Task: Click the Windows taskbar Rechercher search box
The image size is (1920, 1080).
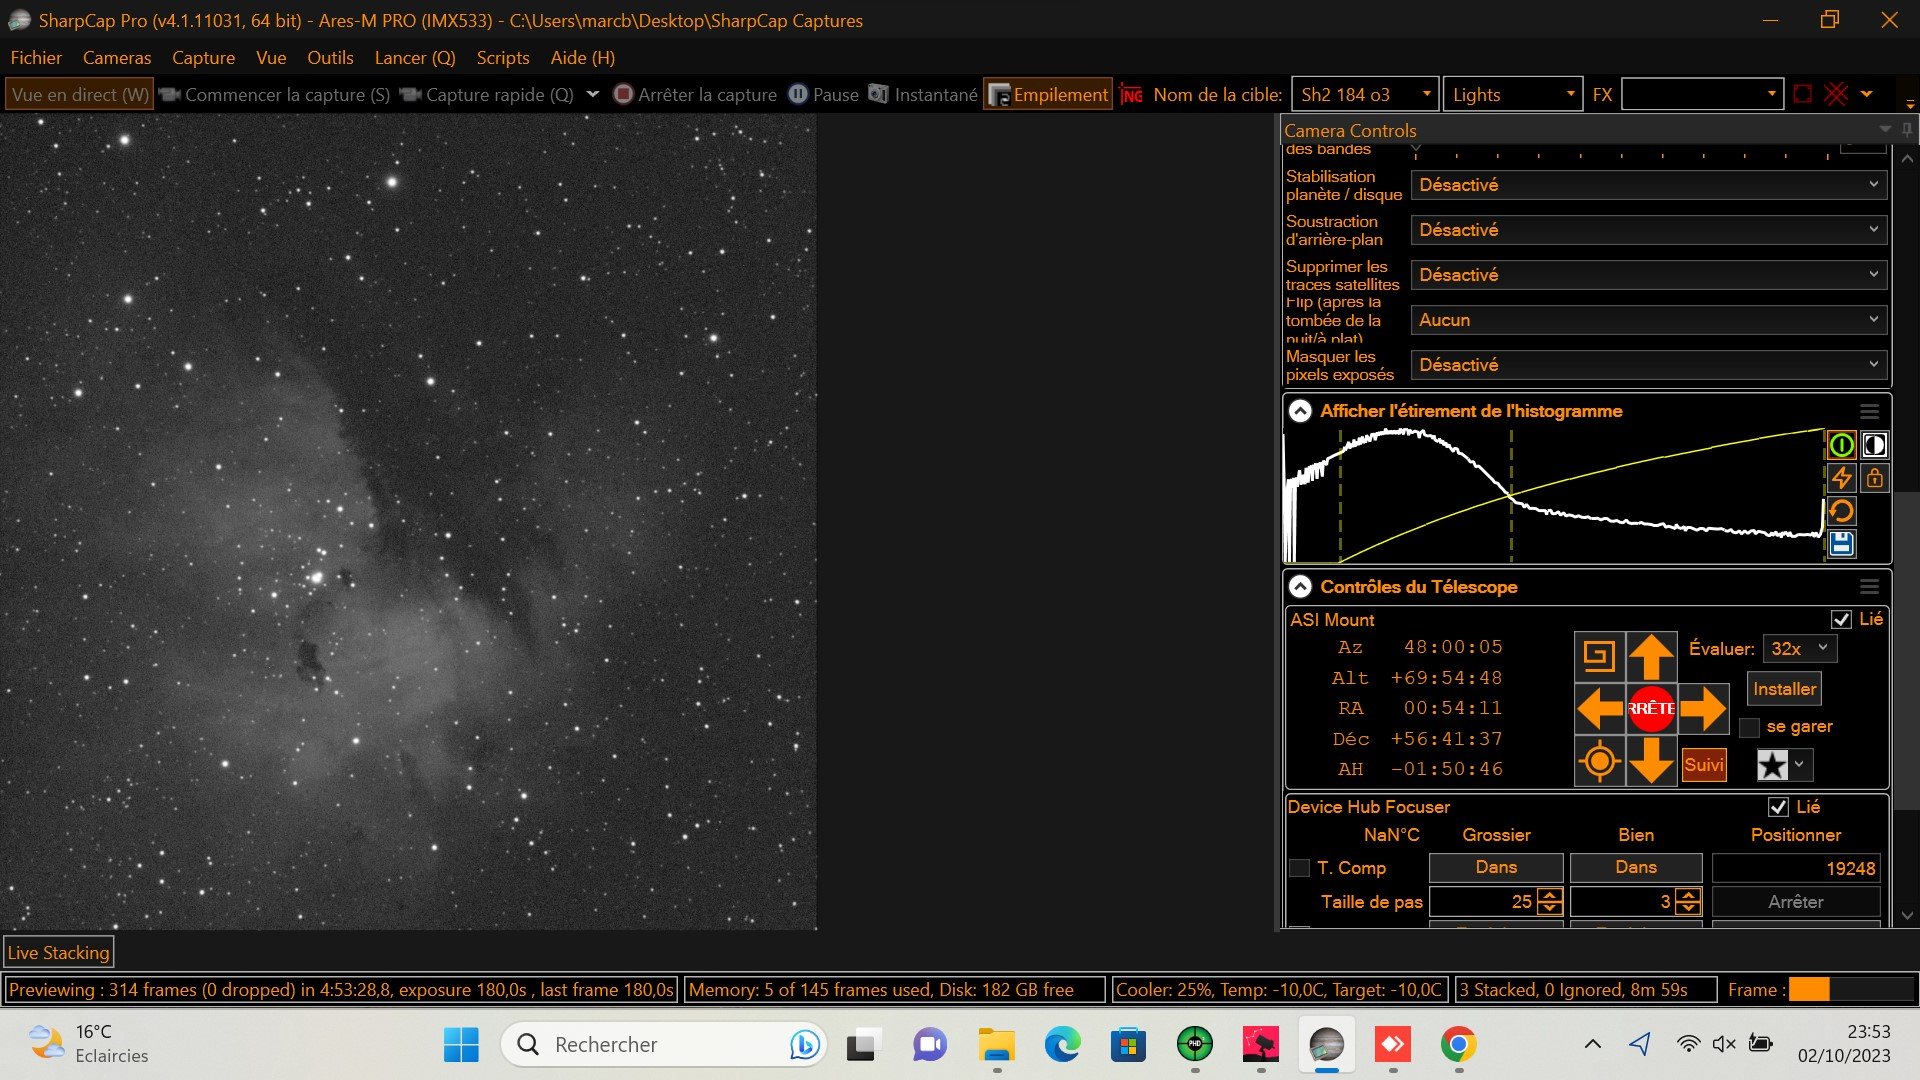Action: (663, 1045)
